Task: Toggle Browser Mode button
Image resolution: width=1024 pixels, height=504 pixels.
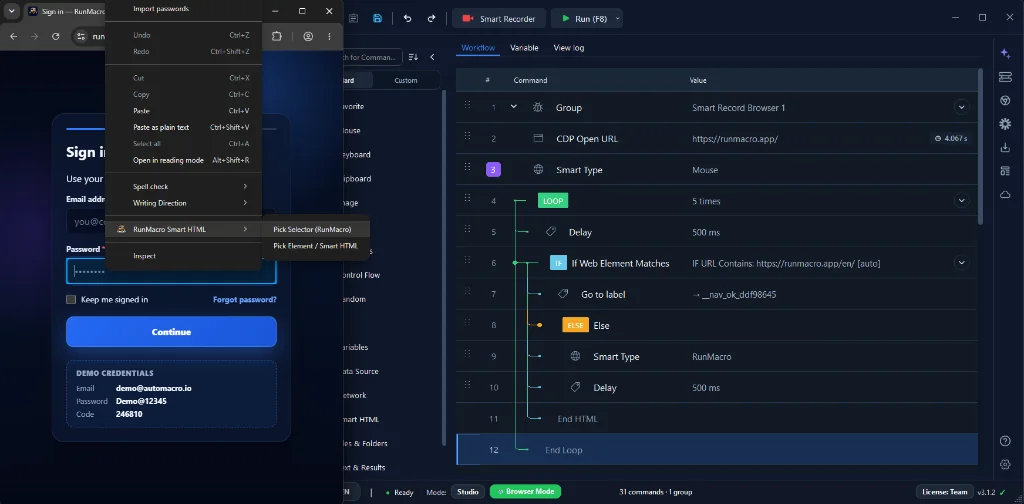Action: [x=525, y=492]
